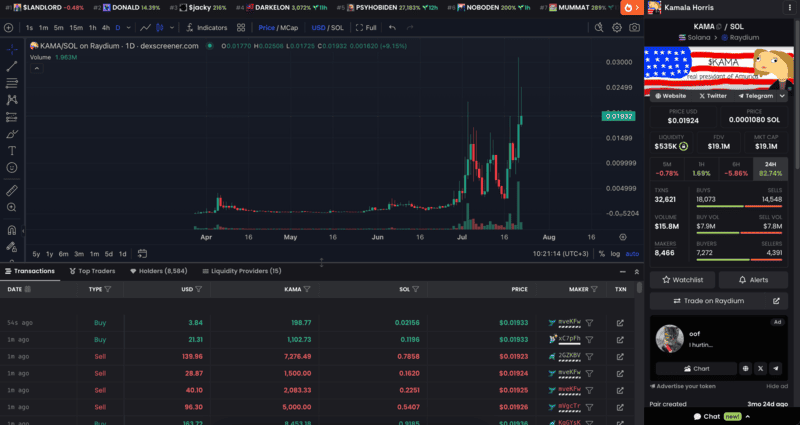Activate the zoom in tool
Screen dimensions: 800x425
coord(12,207)
